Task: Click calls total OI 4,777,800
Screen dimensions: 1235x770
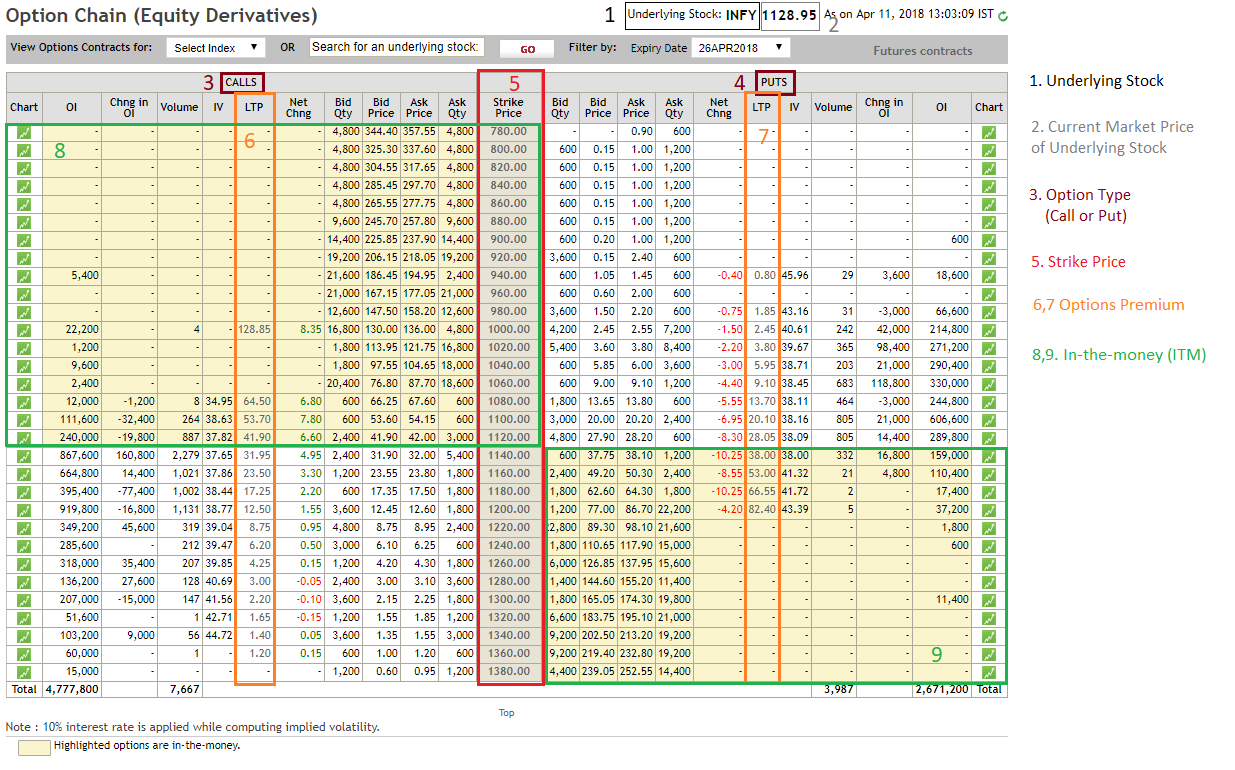Action: pyautogui.click(x=72, y=689)
